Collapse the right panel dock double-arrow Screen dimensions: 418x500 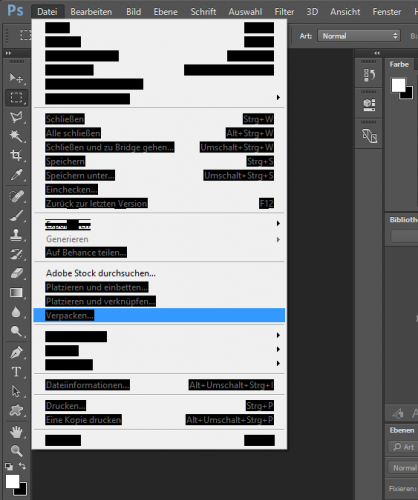click(377, 53)
